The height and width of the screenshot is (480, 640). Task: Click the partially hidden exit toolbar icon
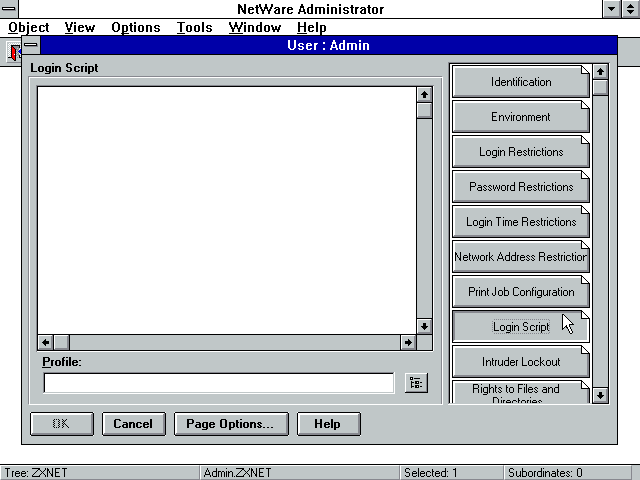pyautogui.click(x=14, y=52)
